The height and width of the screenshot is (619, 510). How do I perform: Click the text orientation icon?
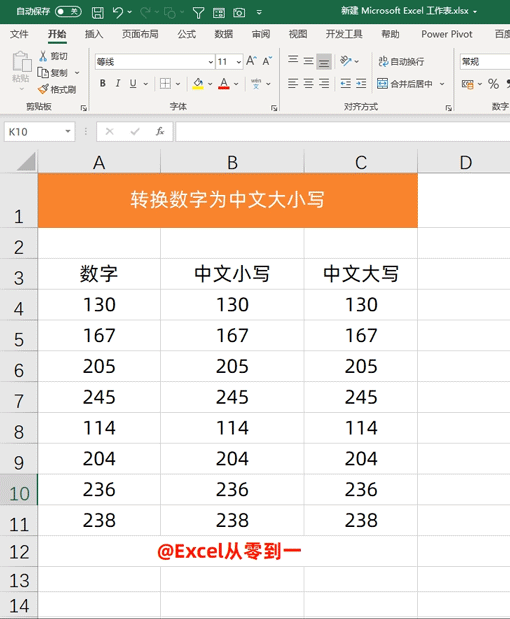click(346, 61)
